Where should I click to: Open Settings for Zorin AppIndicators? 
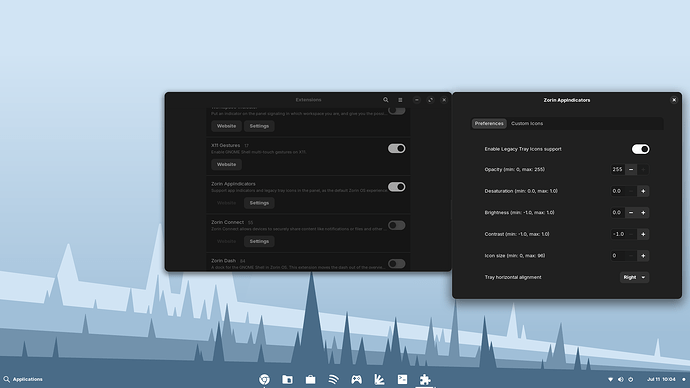tap(259, 203)
